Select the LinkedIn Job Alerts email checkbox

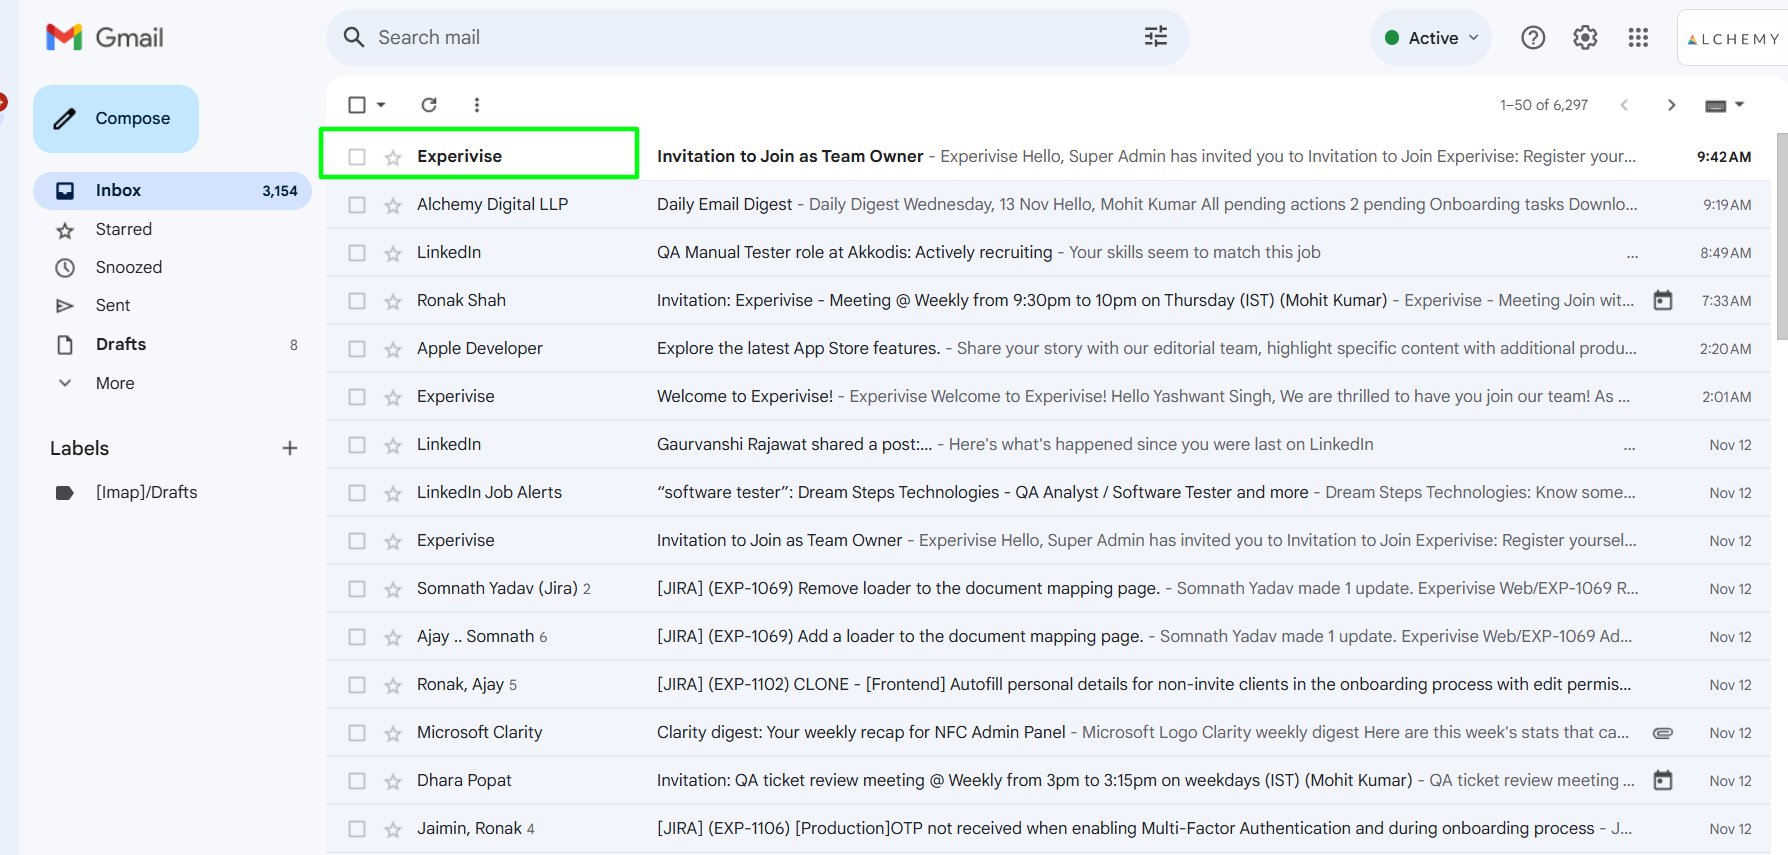357,493
